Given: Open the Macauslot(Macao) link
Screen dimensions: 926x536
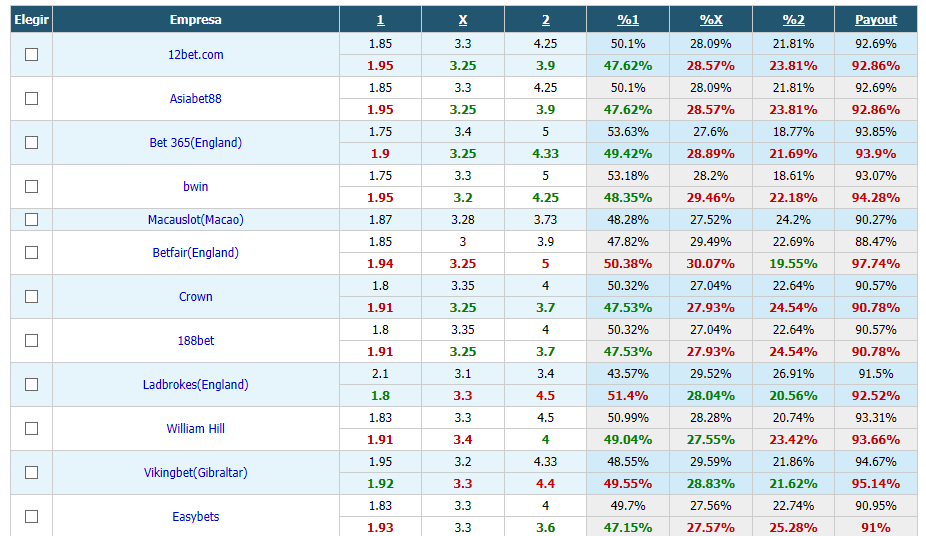Looking at the screenshot, I should 195,220.
